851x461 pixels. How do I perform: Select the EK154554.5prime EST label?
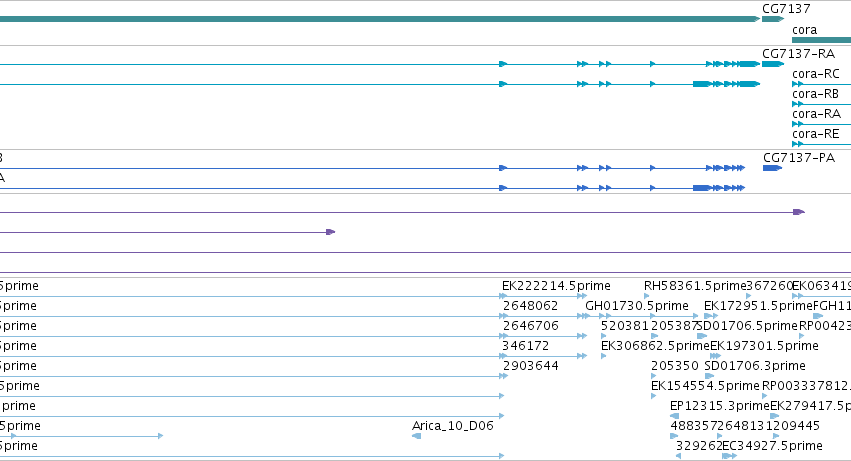coord(705,386)
